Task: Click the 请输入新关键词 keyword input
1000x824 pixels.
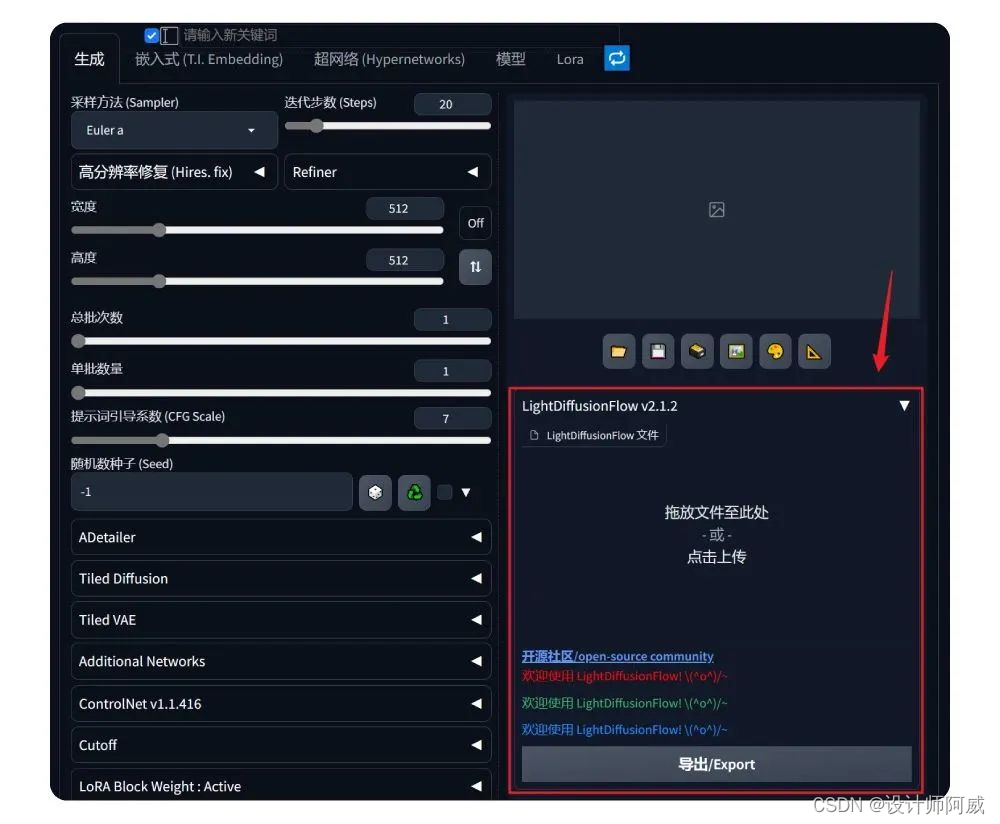Action: tap(399, 35)
